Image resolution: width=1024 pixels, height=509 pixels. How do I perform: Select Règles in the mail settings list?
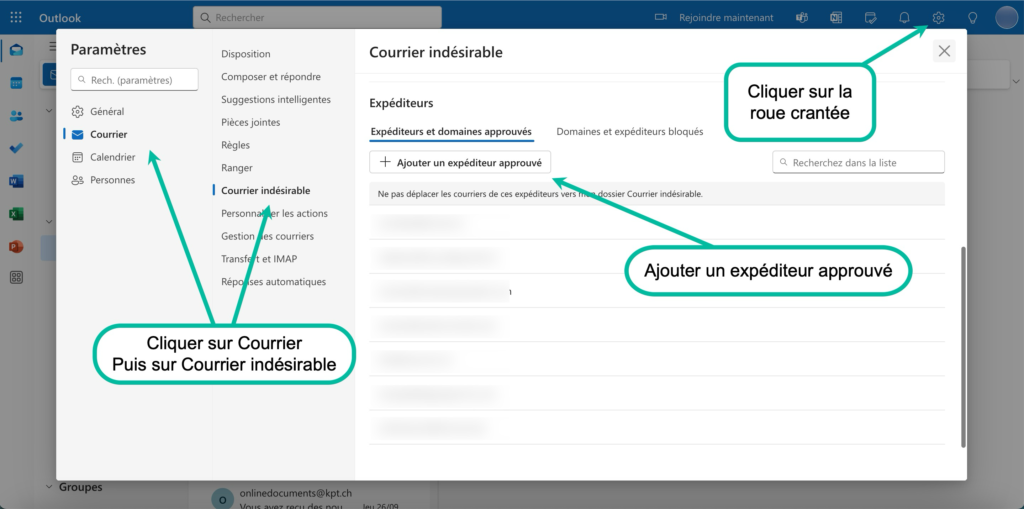point(236,145)
